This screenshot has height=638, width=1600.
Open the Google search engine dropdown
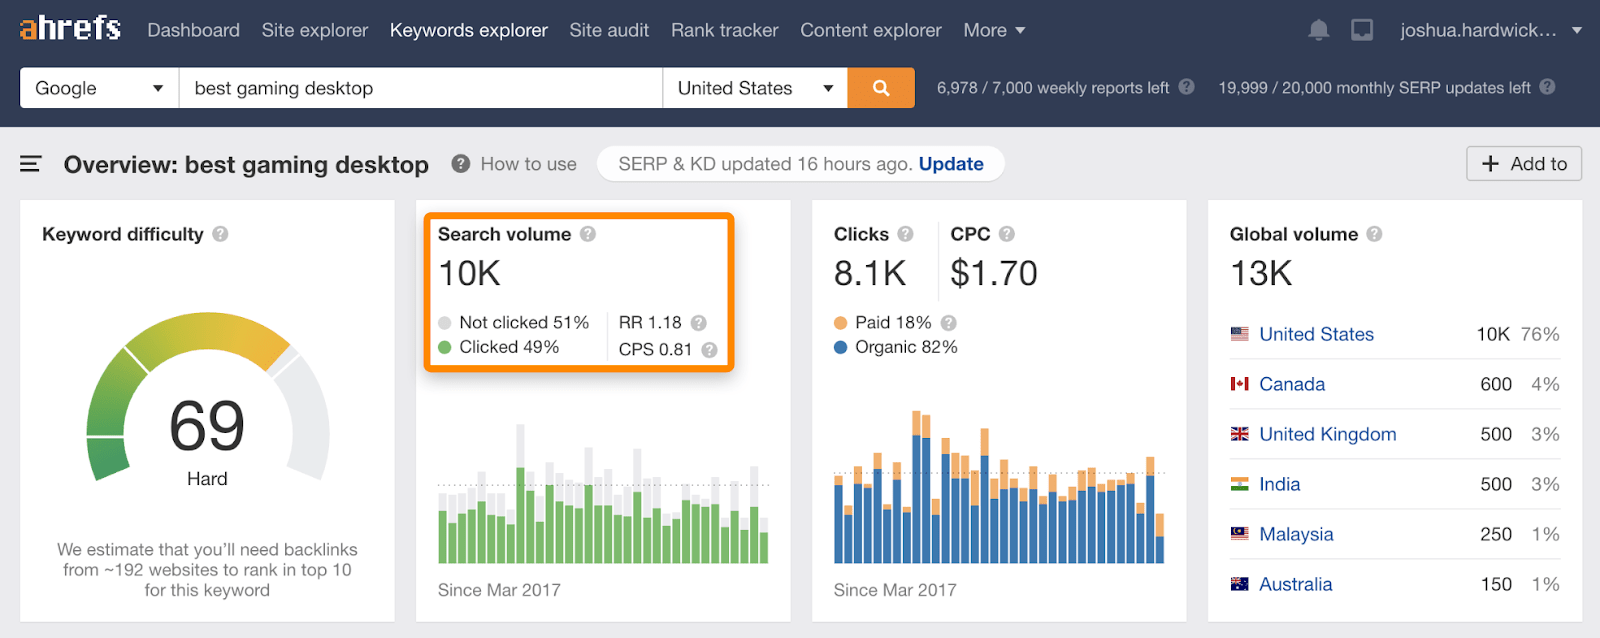pyautogui.click(x=100, y=88)
